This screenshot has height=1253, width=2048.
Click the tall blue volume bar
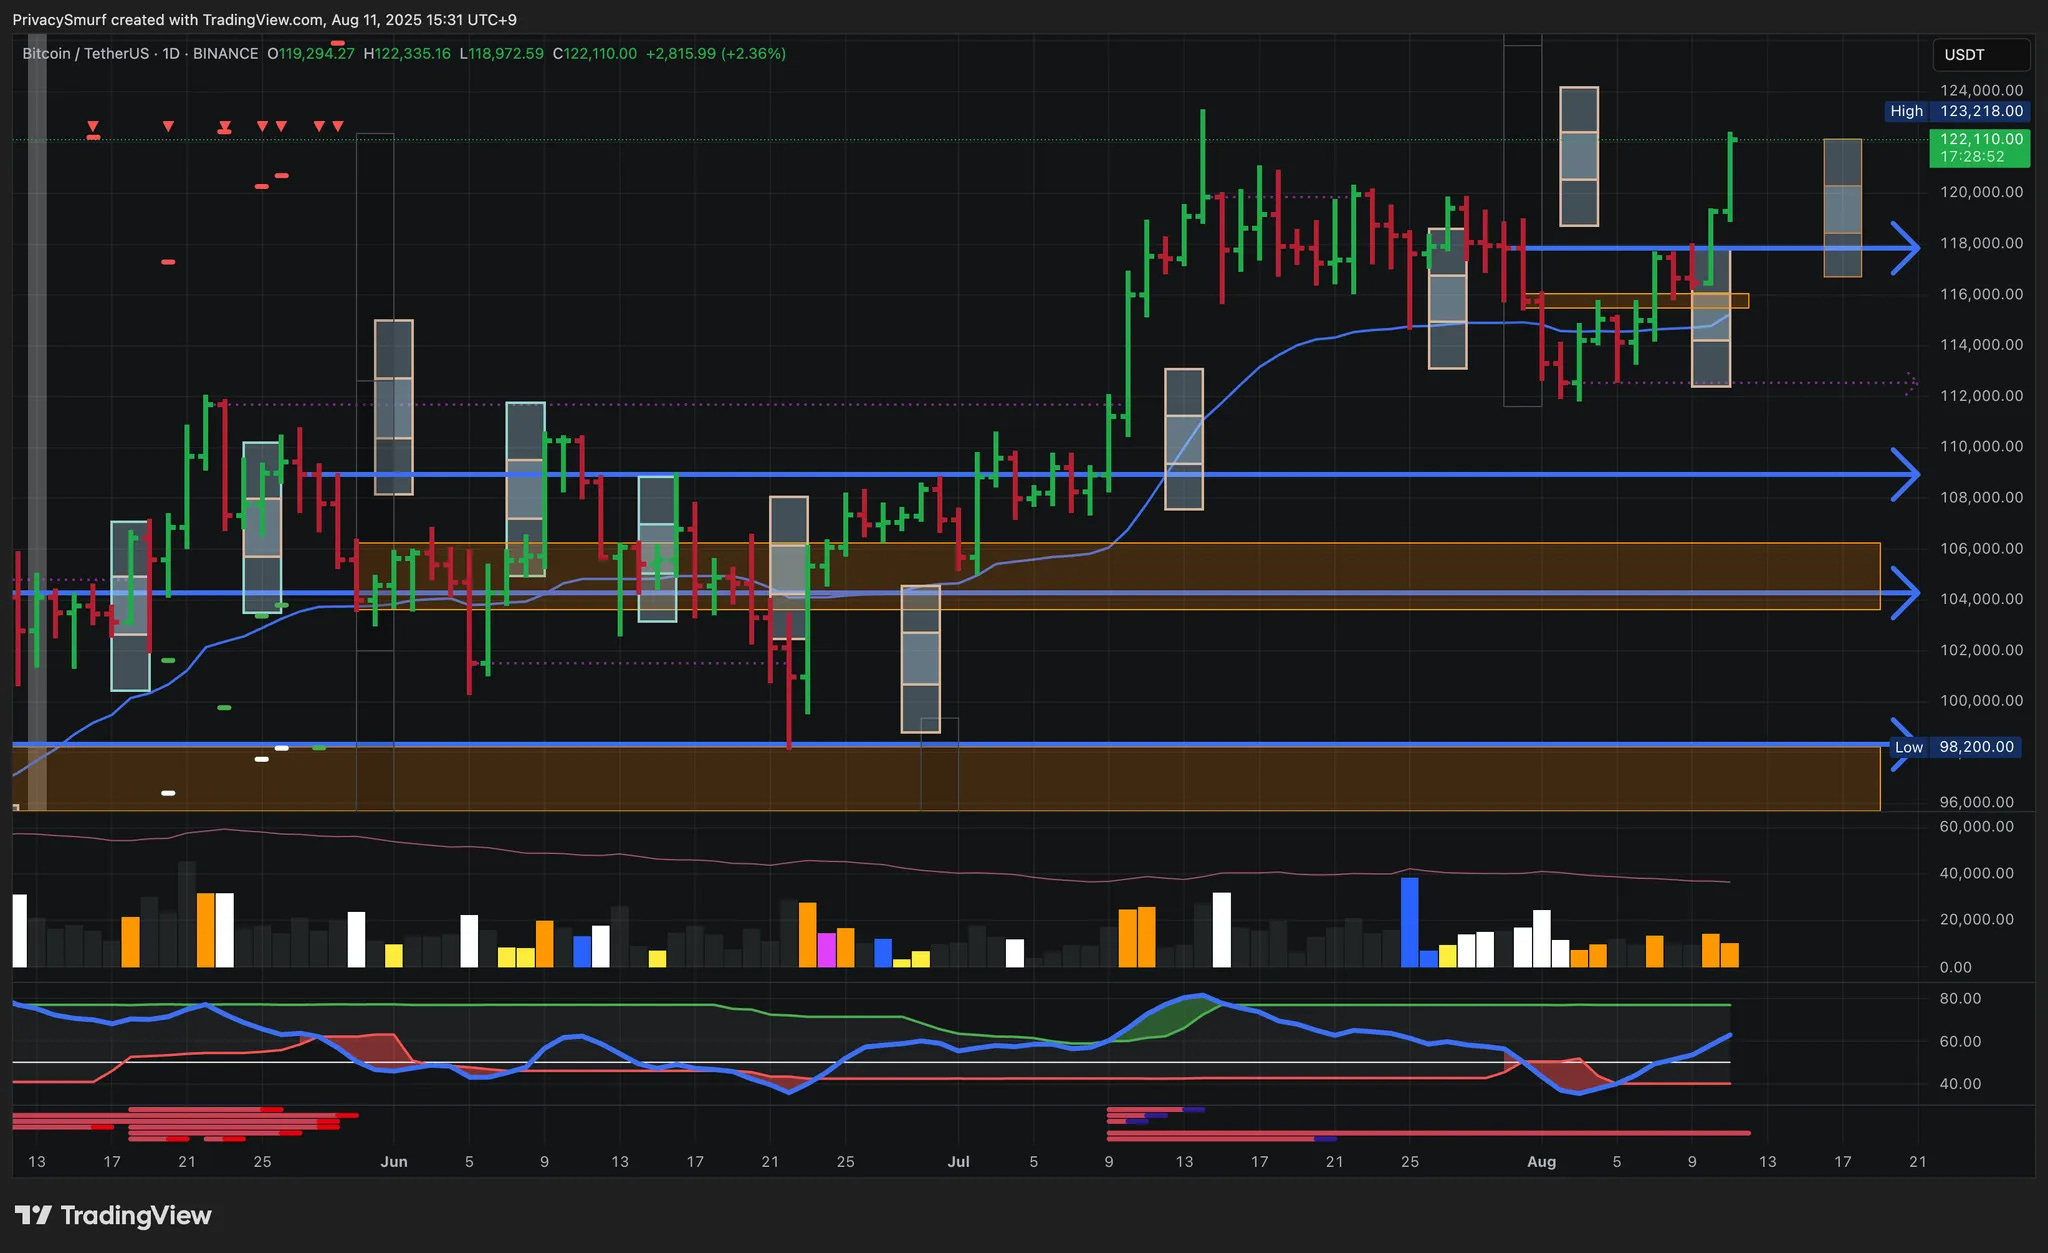(x=1409, y=921)
